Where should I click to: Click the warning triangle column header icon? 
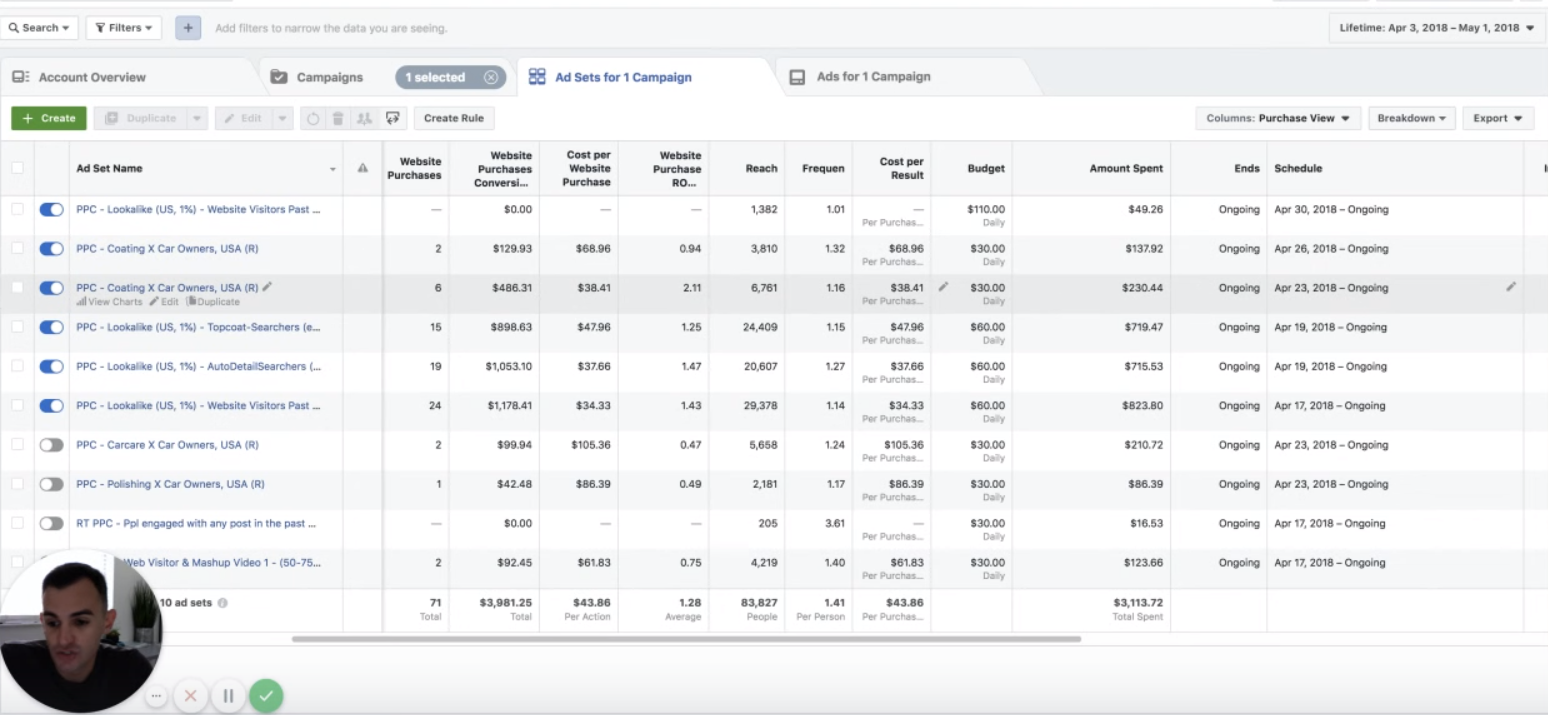click(x=362, y=169)
